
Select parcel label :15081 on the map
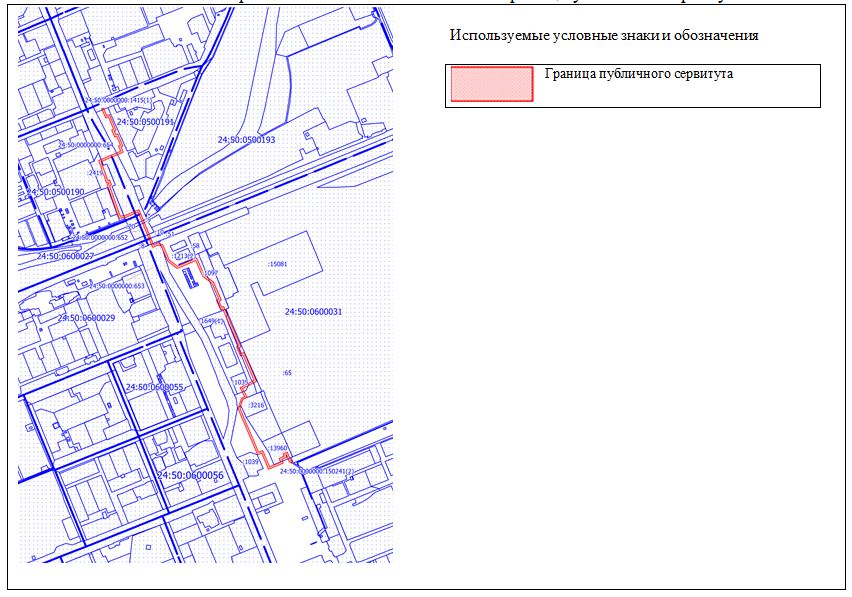pyautogui.click(x=277, y=264)
